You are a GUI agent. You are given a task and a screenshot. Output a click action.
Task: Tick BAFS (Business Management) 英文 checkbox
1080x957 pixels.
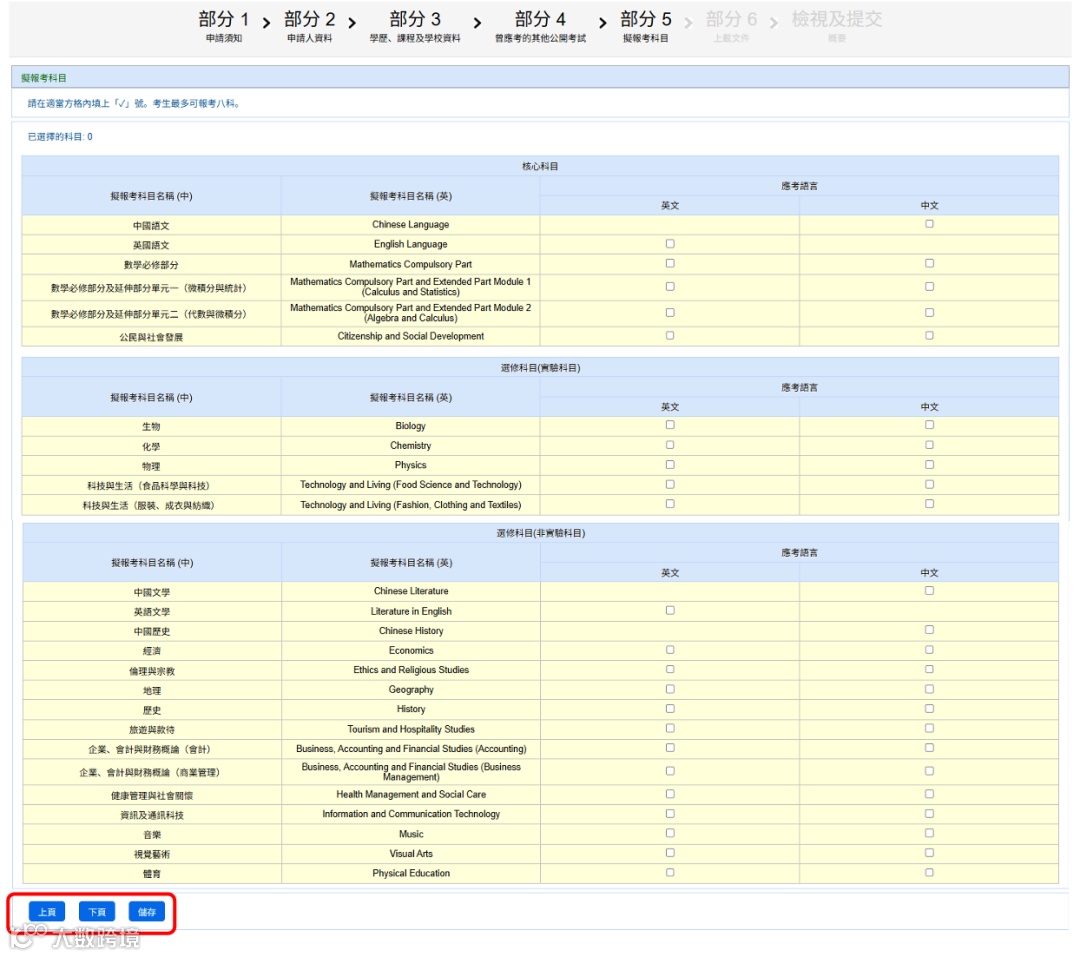click(x=670, y=771)
